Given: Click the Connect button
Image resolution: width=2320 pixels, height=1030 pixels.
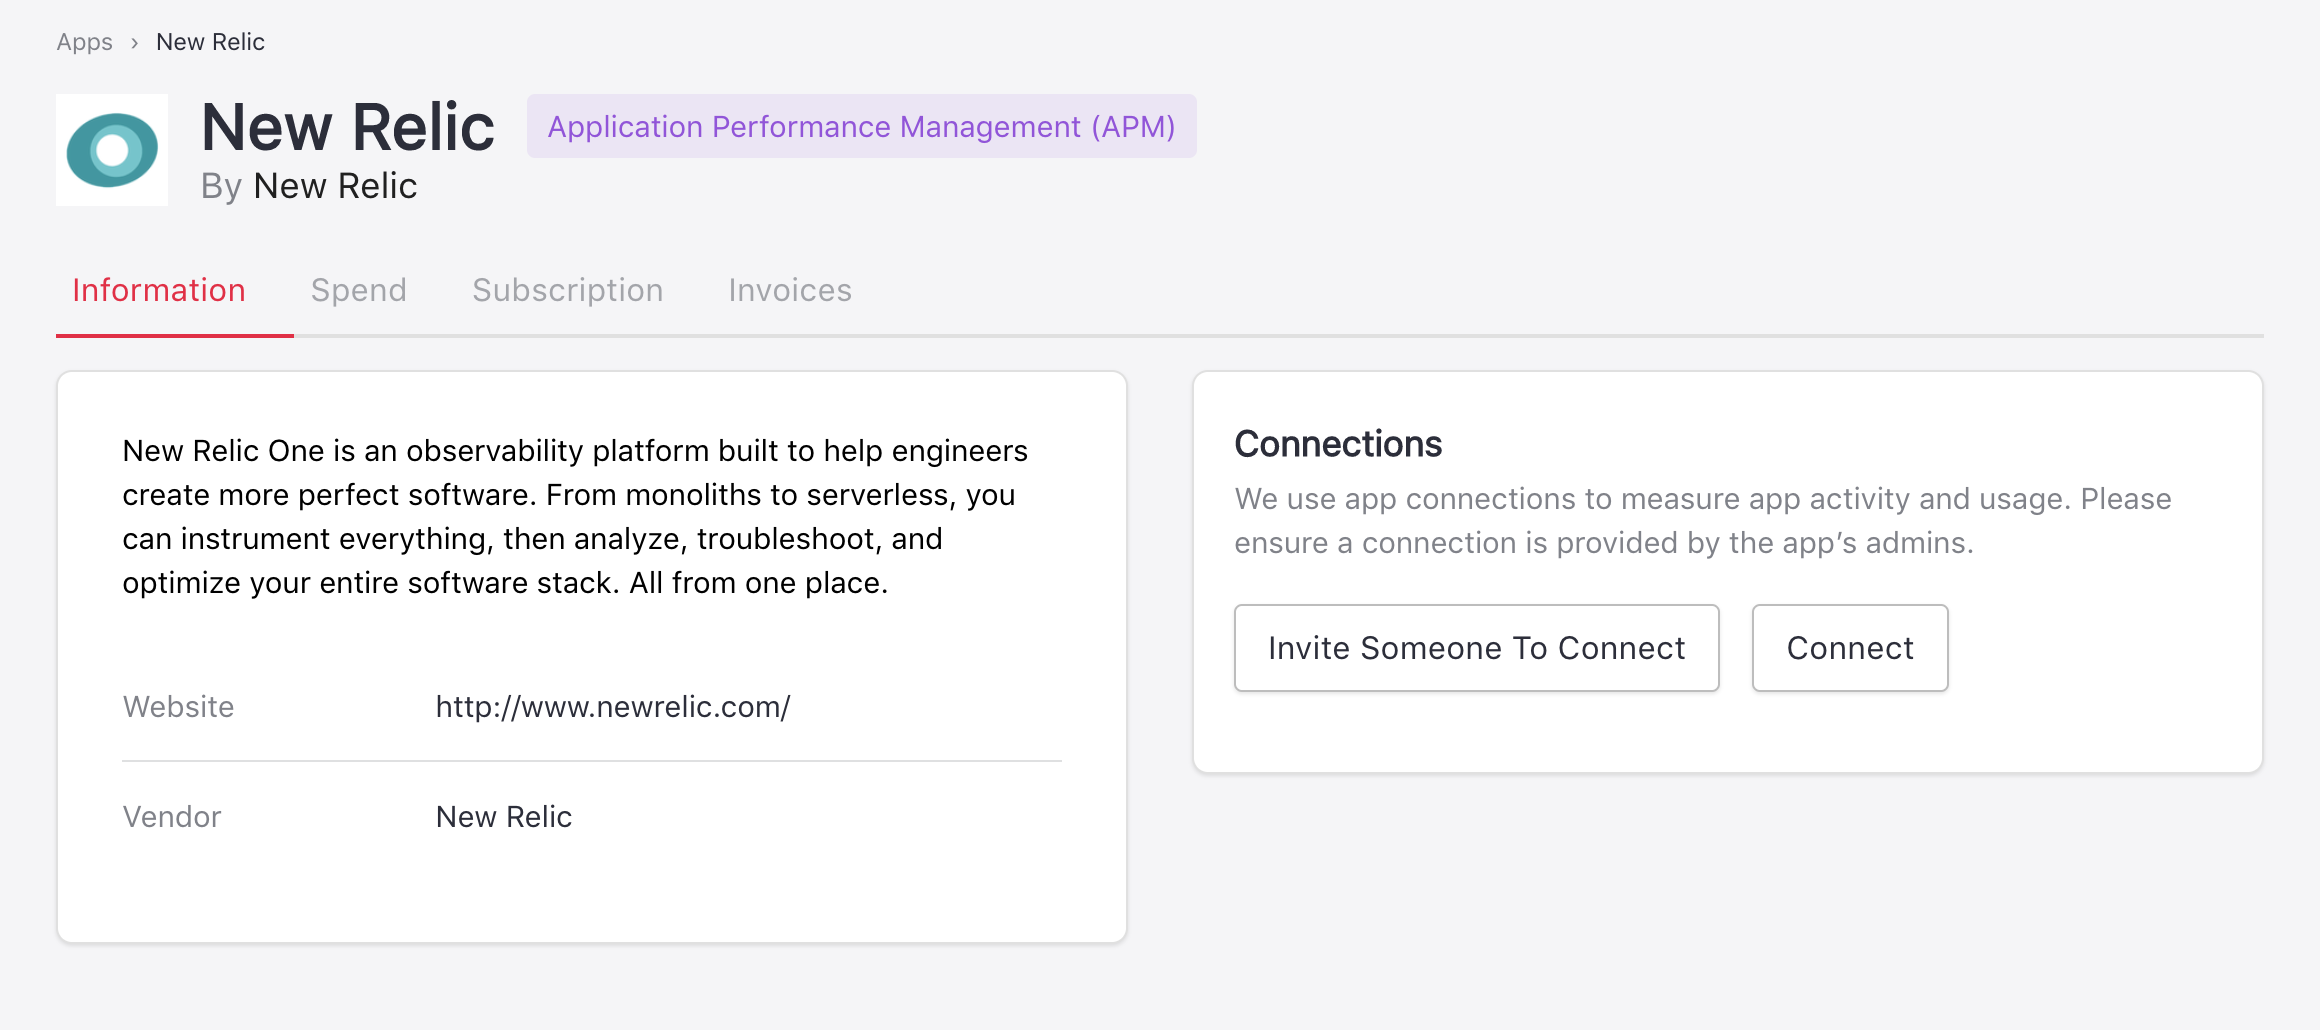Looking at the screenshot, I should click(x=1849, y=648).
